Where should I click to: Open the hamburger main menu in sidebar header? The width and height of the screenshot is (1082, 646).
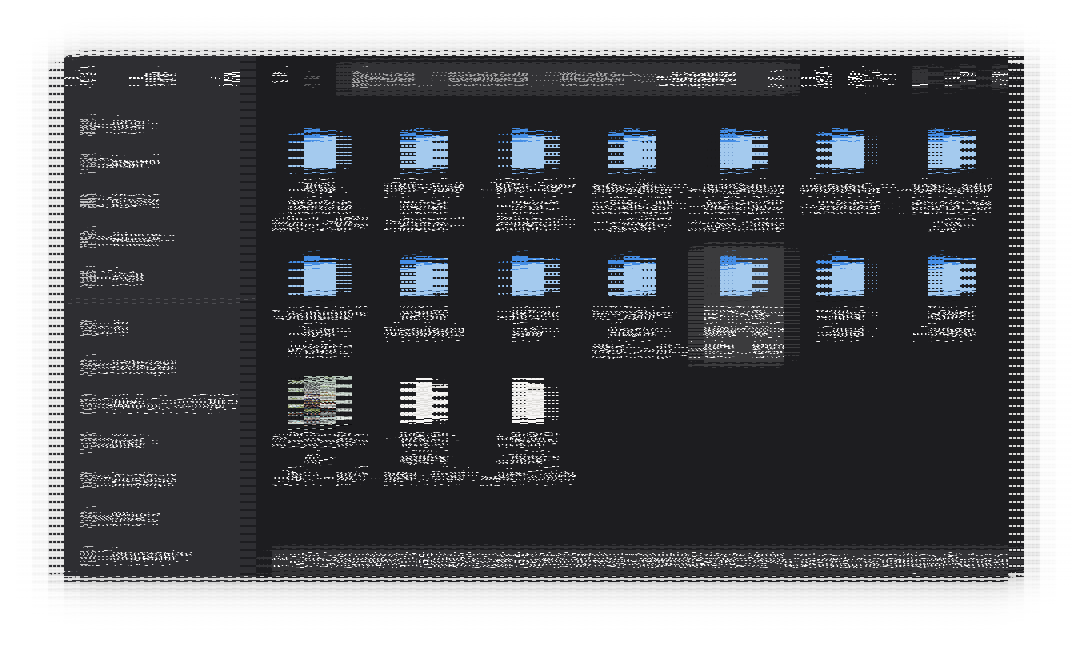231,77
